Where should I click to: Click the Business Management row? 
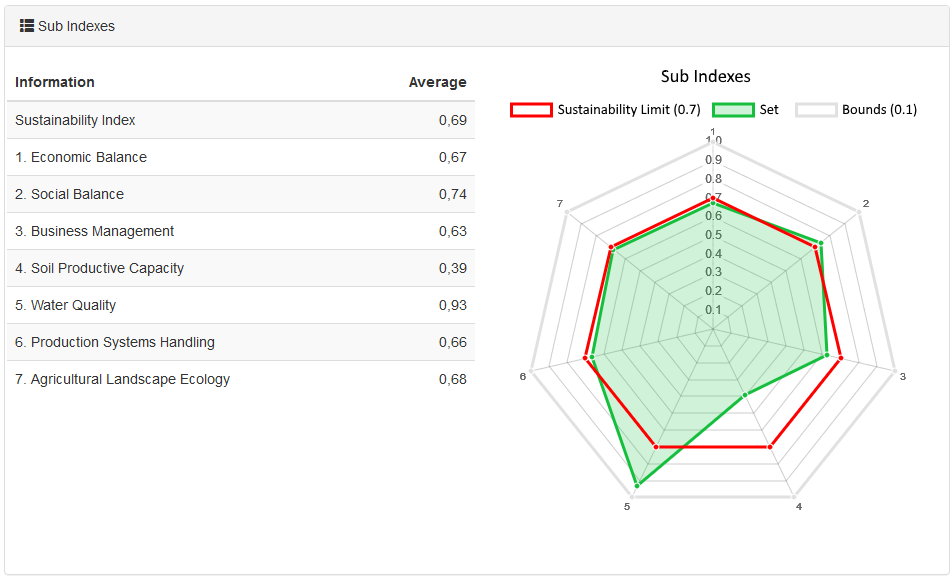240,231
